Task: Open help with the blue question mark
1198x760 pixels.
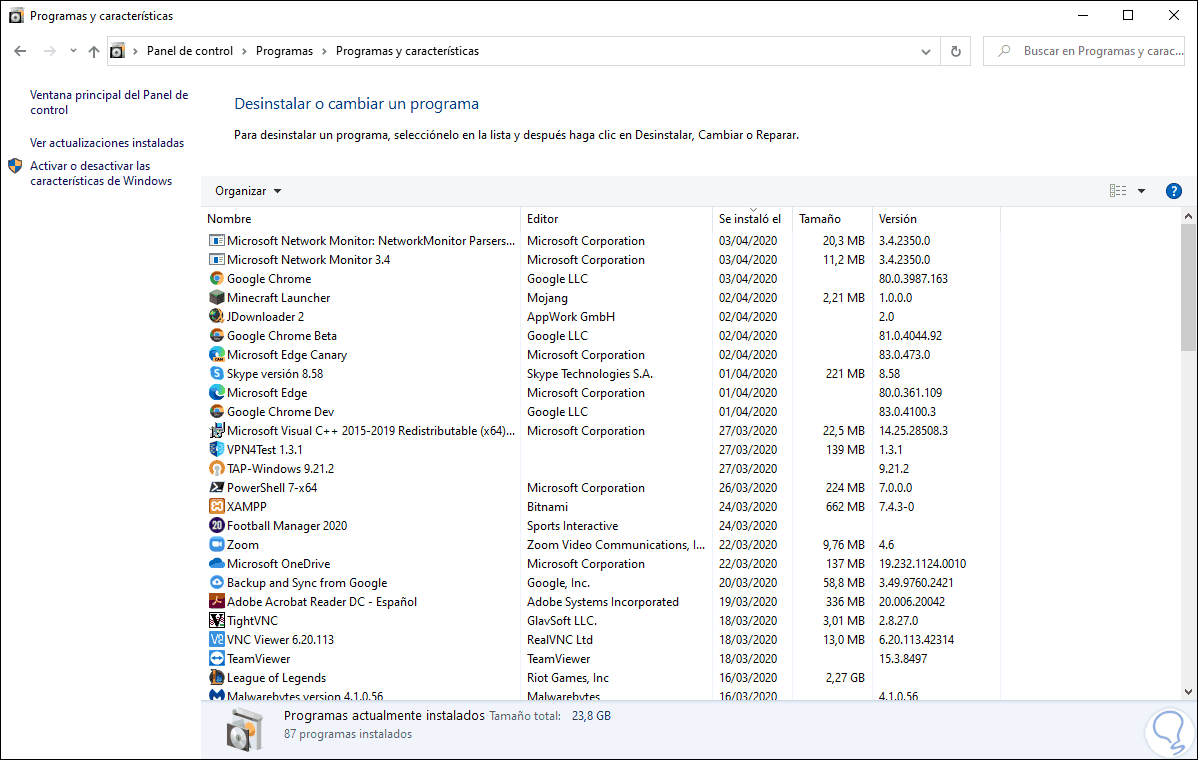Action: [x=1174, y=191]
